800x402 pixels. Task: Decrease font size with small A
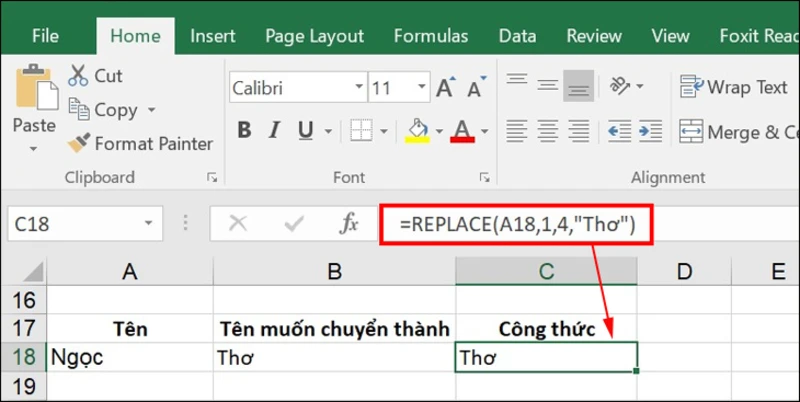pyautogui.click(x=477, y=88)
